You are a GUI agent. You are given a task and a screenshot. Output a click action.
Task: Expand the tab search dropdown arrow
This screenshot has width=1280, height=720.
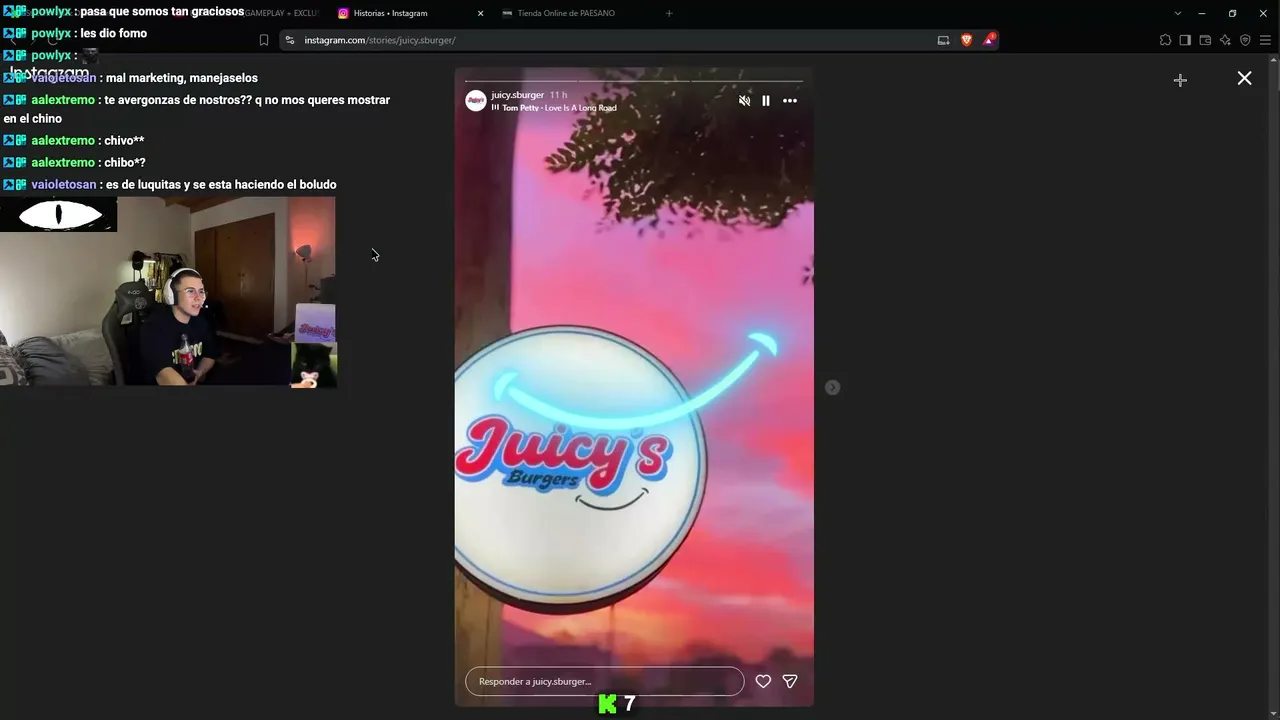coord(1177,13)
